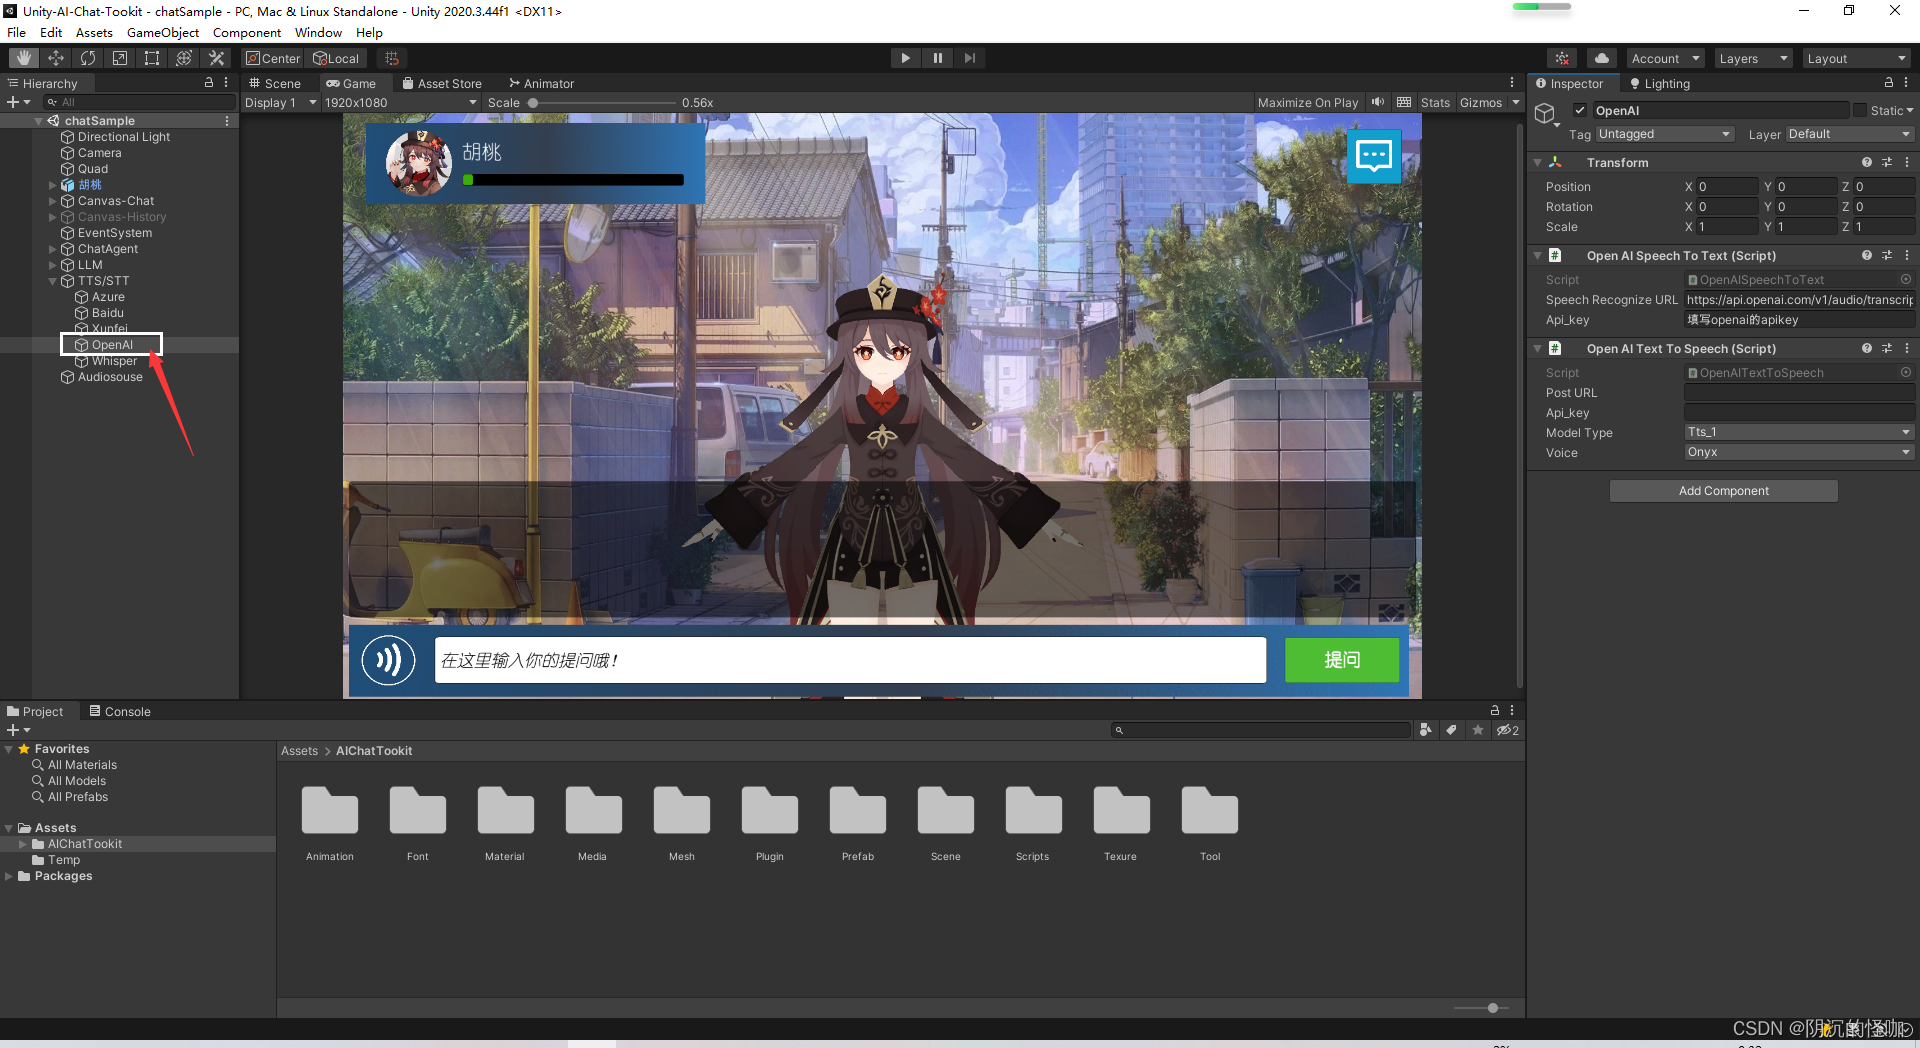The image size is (1920, 1048).
Task: Adjust Project icon size slider
Action: (1481, 1008)
